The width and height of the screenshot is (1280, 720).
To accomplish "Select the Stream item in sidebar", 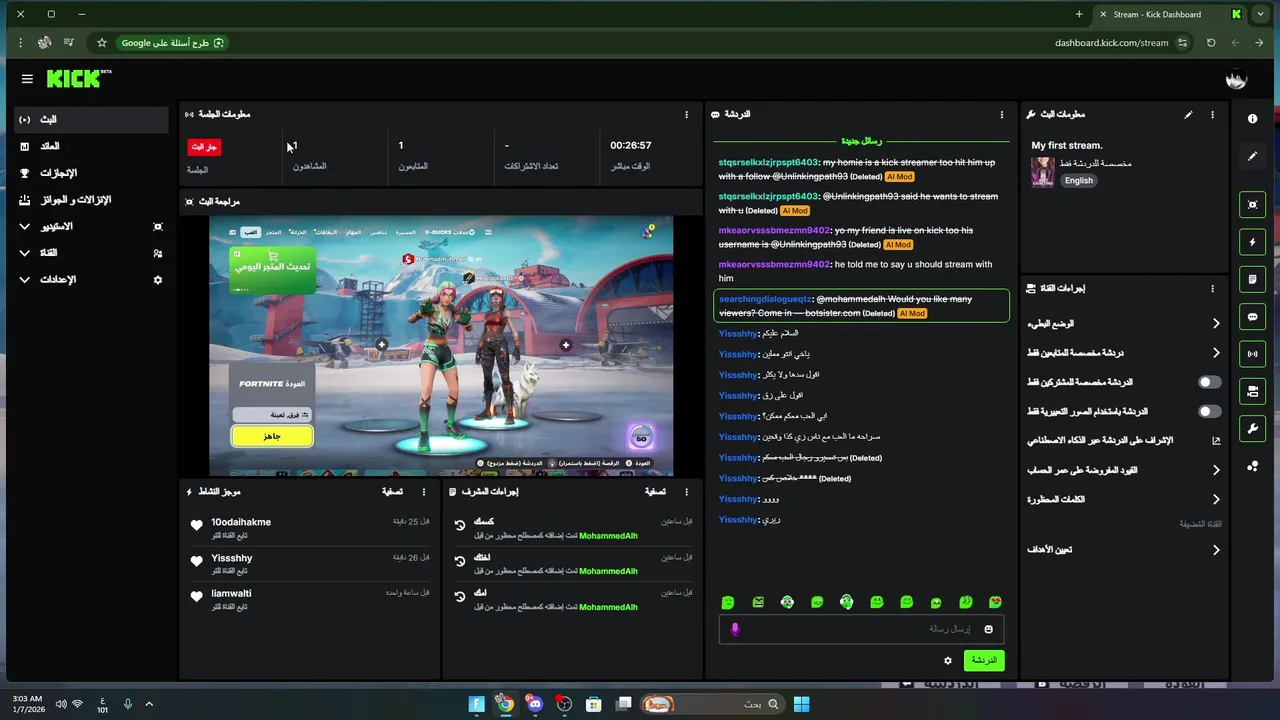I will [x=91, y=119].
